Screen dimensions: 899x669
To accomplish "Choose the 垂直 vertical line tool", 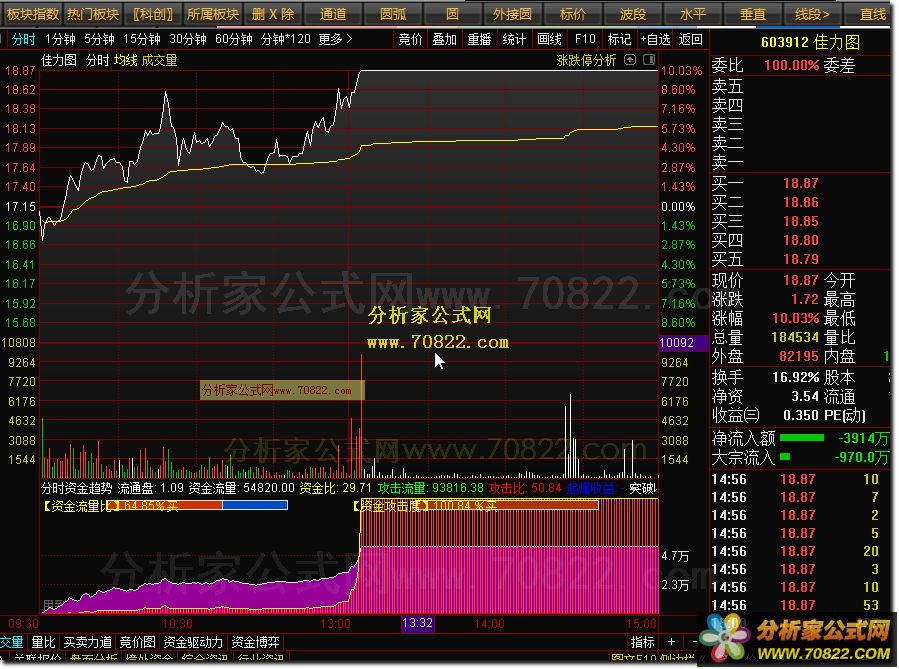I will point(752,14).
